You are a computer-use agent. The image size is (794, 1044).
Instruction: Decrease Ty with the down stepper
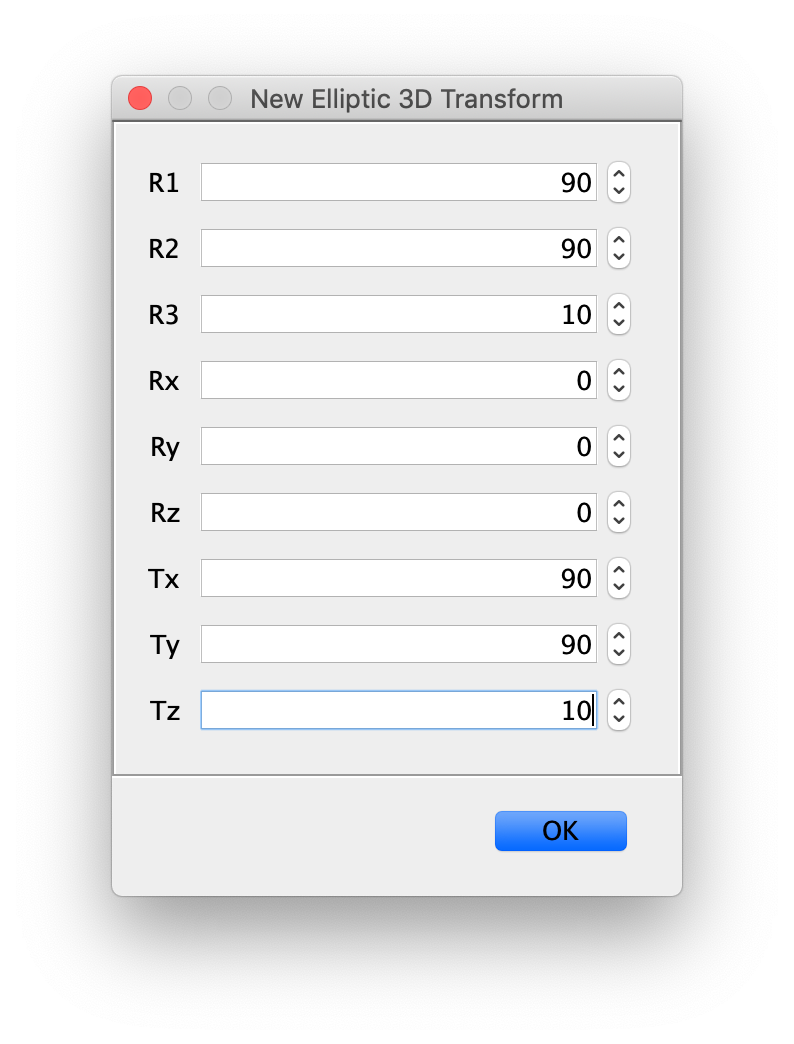(x=618, y=652)
